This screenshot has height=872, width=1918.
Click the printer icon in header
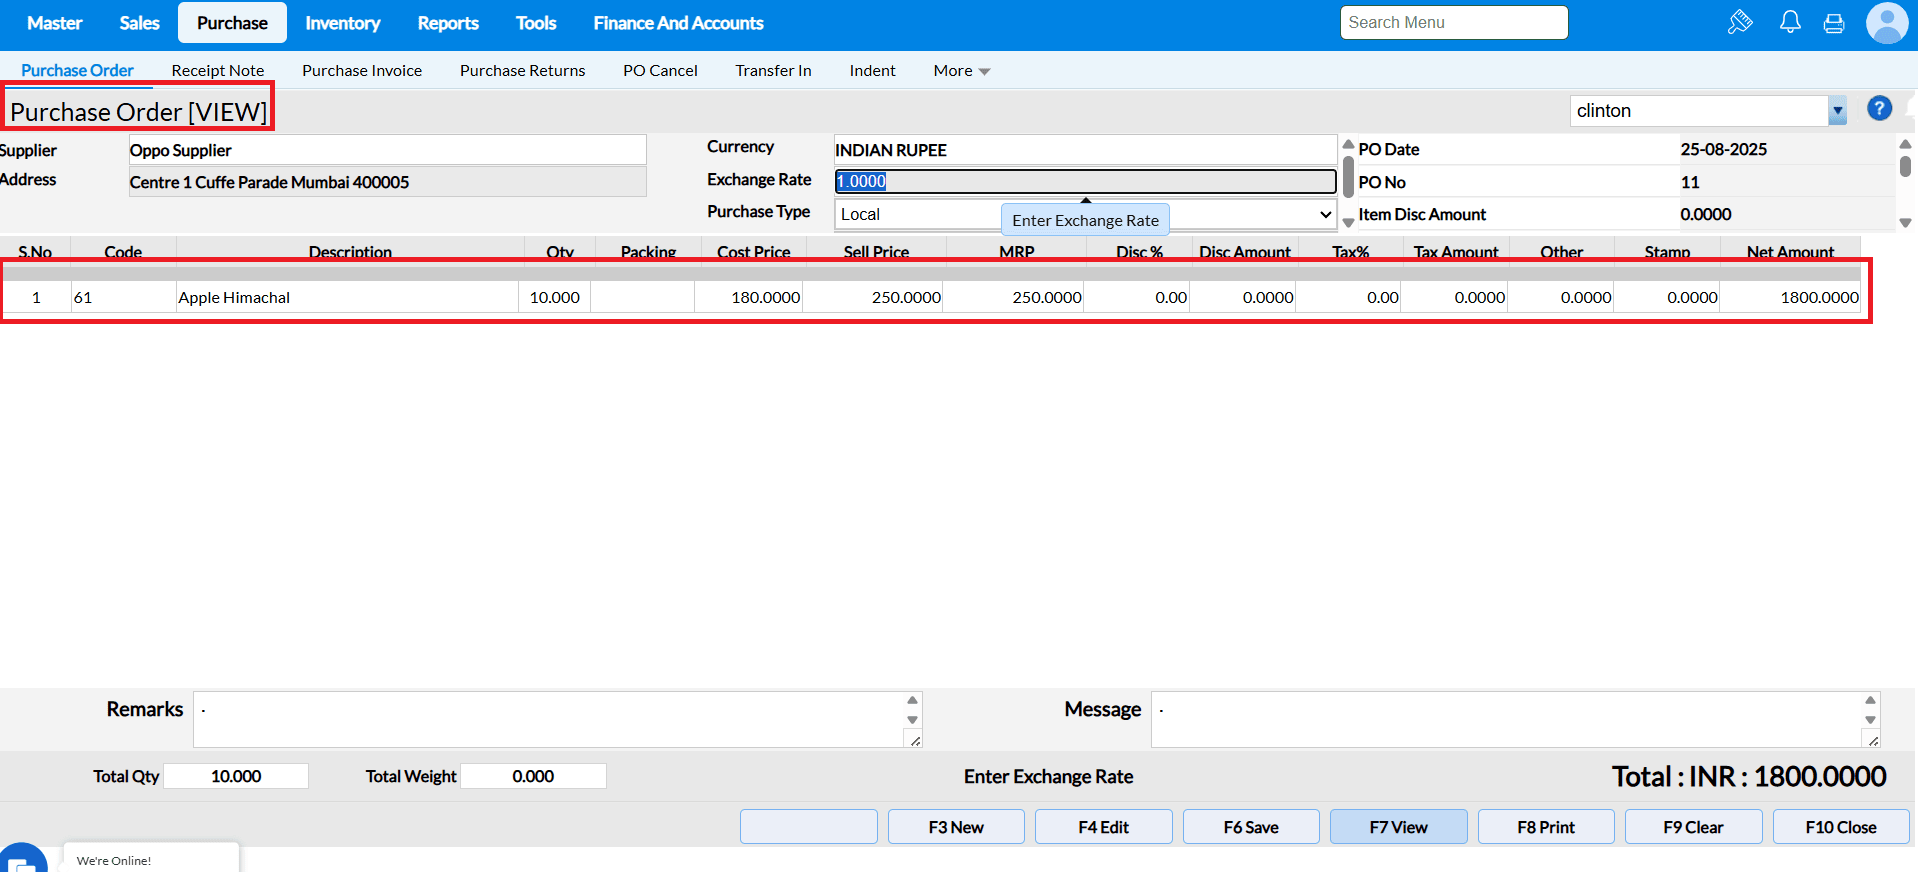[1834, 23]
